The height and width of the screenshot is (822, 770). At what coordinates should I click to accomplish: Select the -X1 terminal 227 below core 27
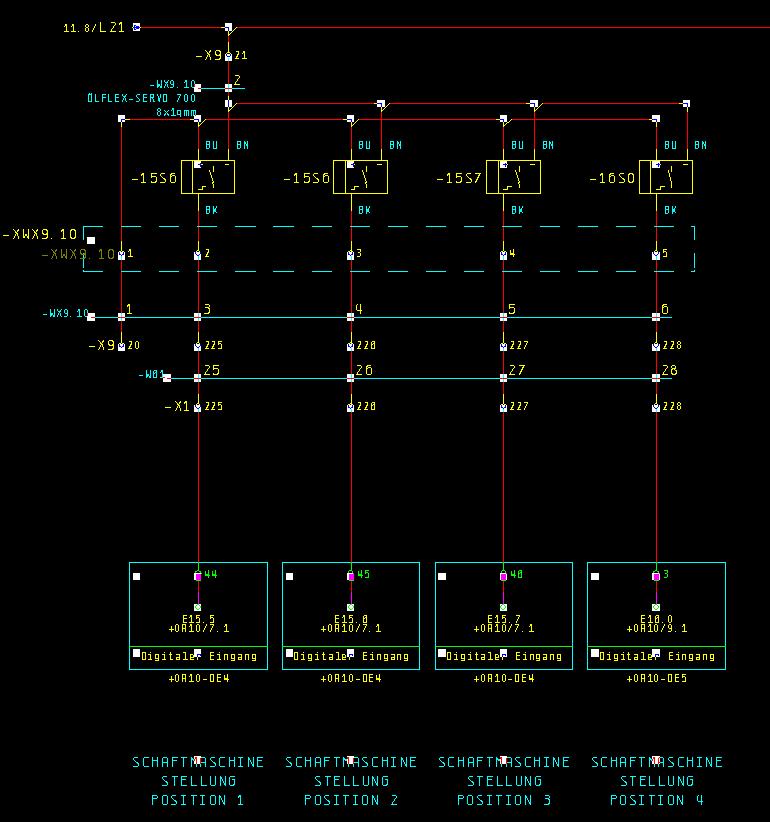[x=503, y=408]
